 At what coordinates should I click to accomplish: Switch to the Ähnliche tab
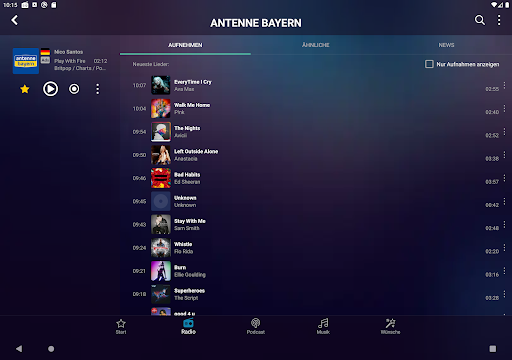pos(315,45)
